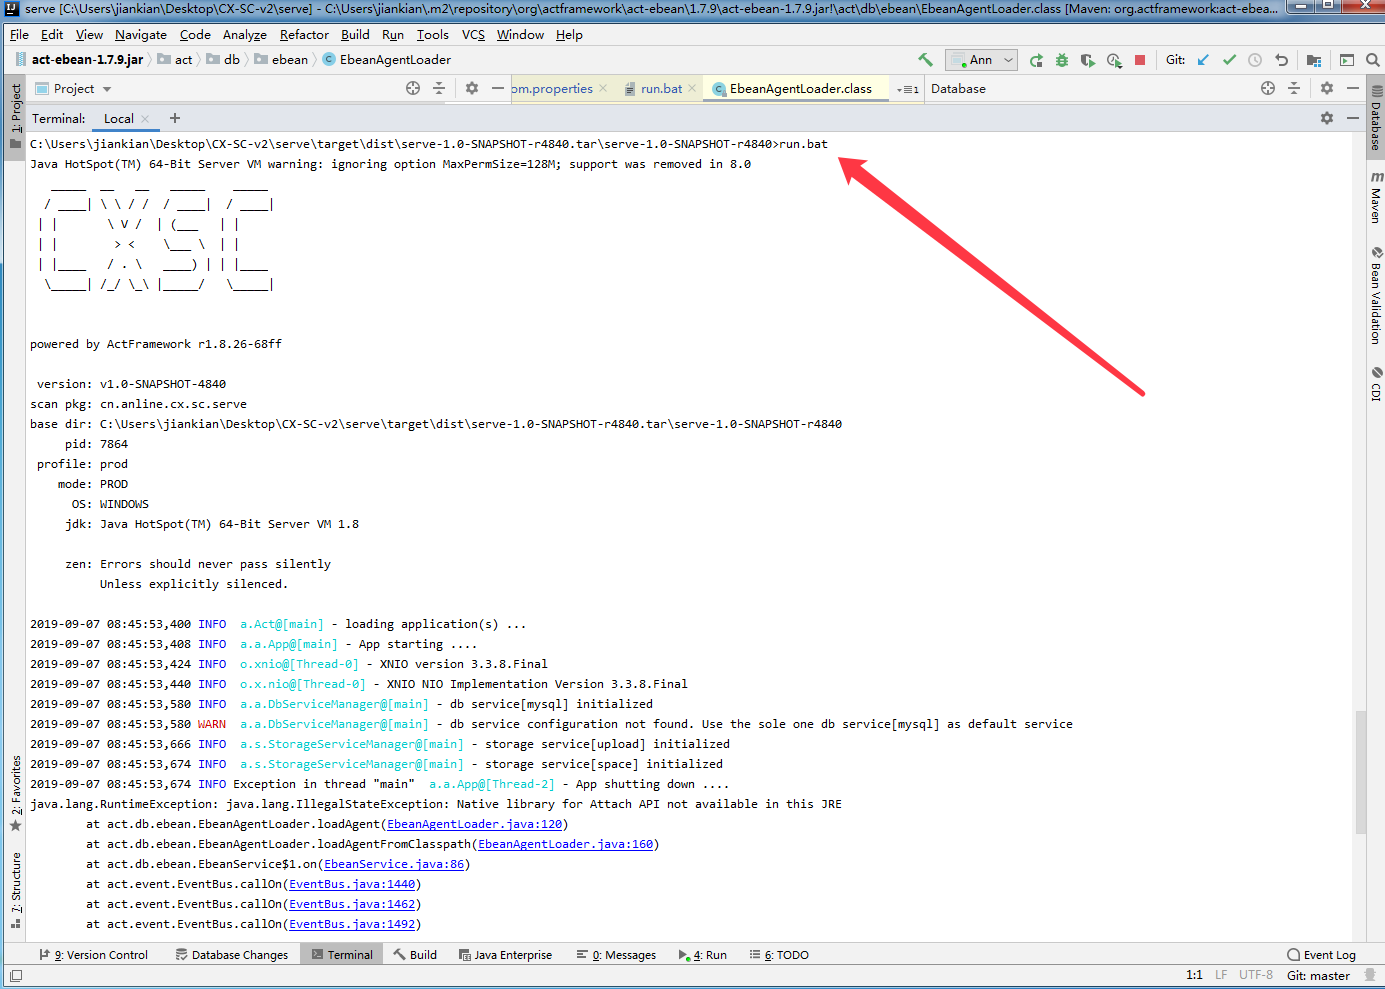Image resolution: width=1385 pixels, height=989 pixels.
Task: Open Terminal settings via its gear icon
Action: 1327,118
